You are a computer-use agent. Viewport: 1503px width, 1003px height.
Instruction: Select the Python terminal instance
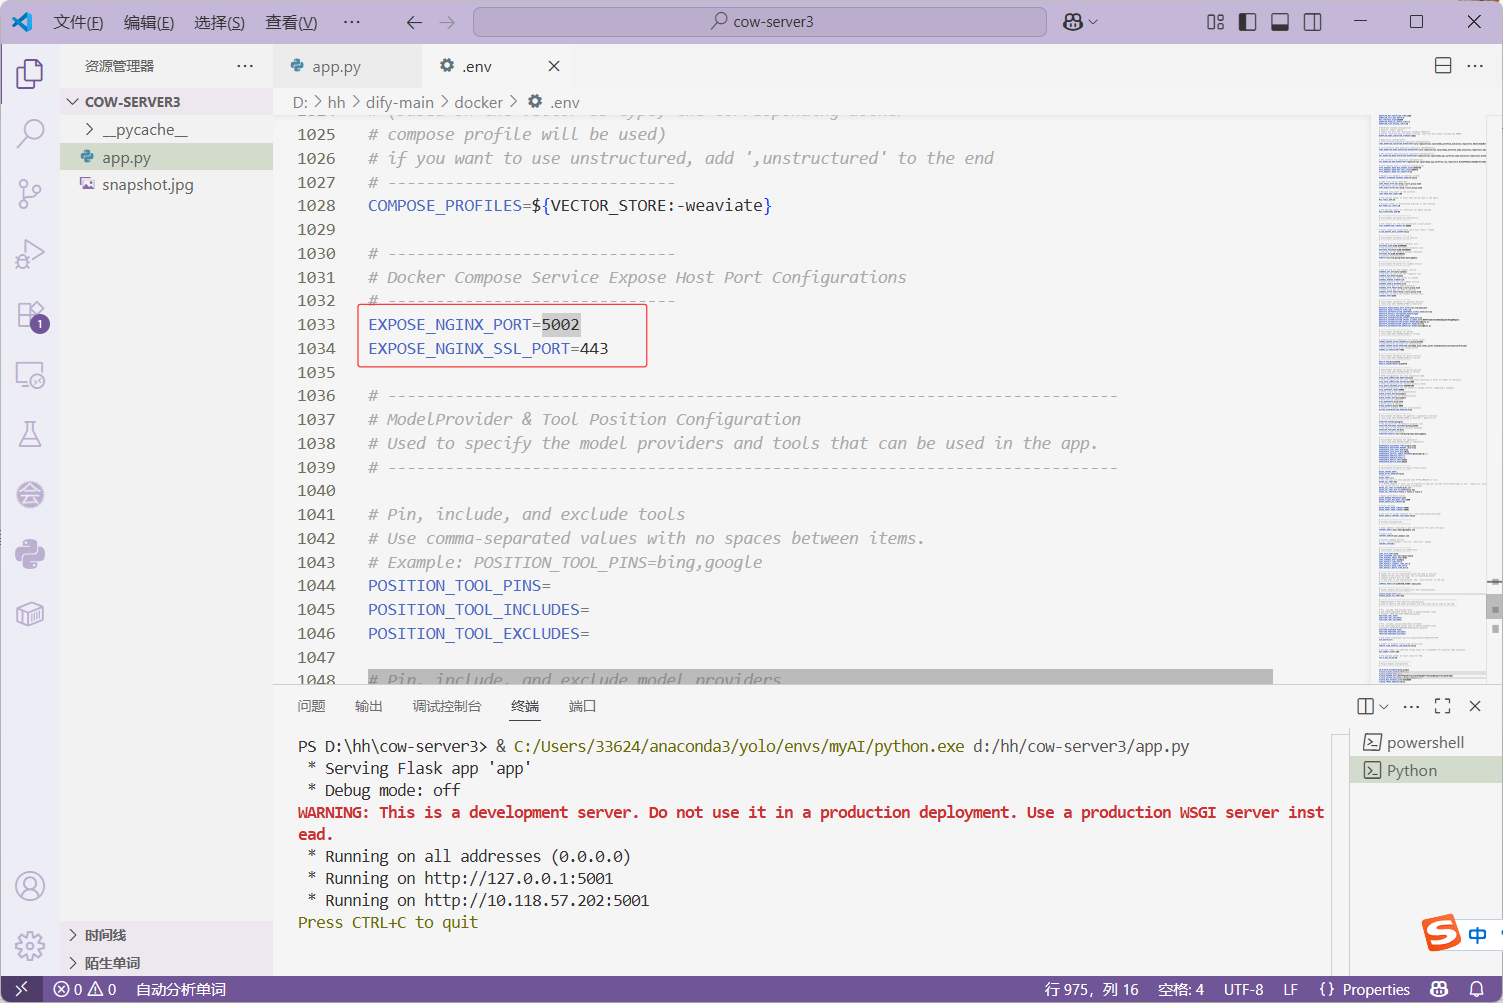(1426, 770)
